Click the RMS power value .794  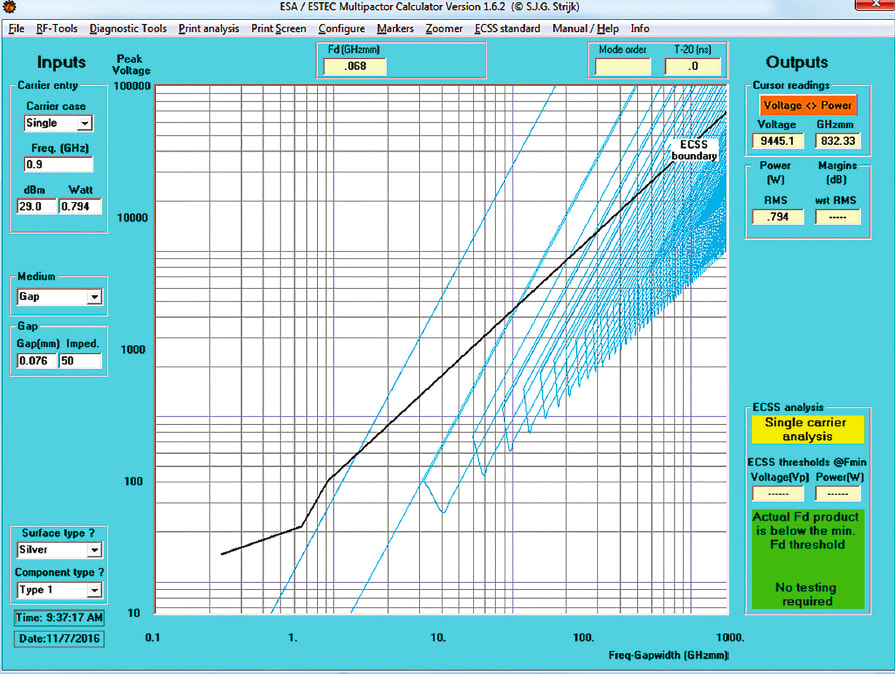[777, 217]
